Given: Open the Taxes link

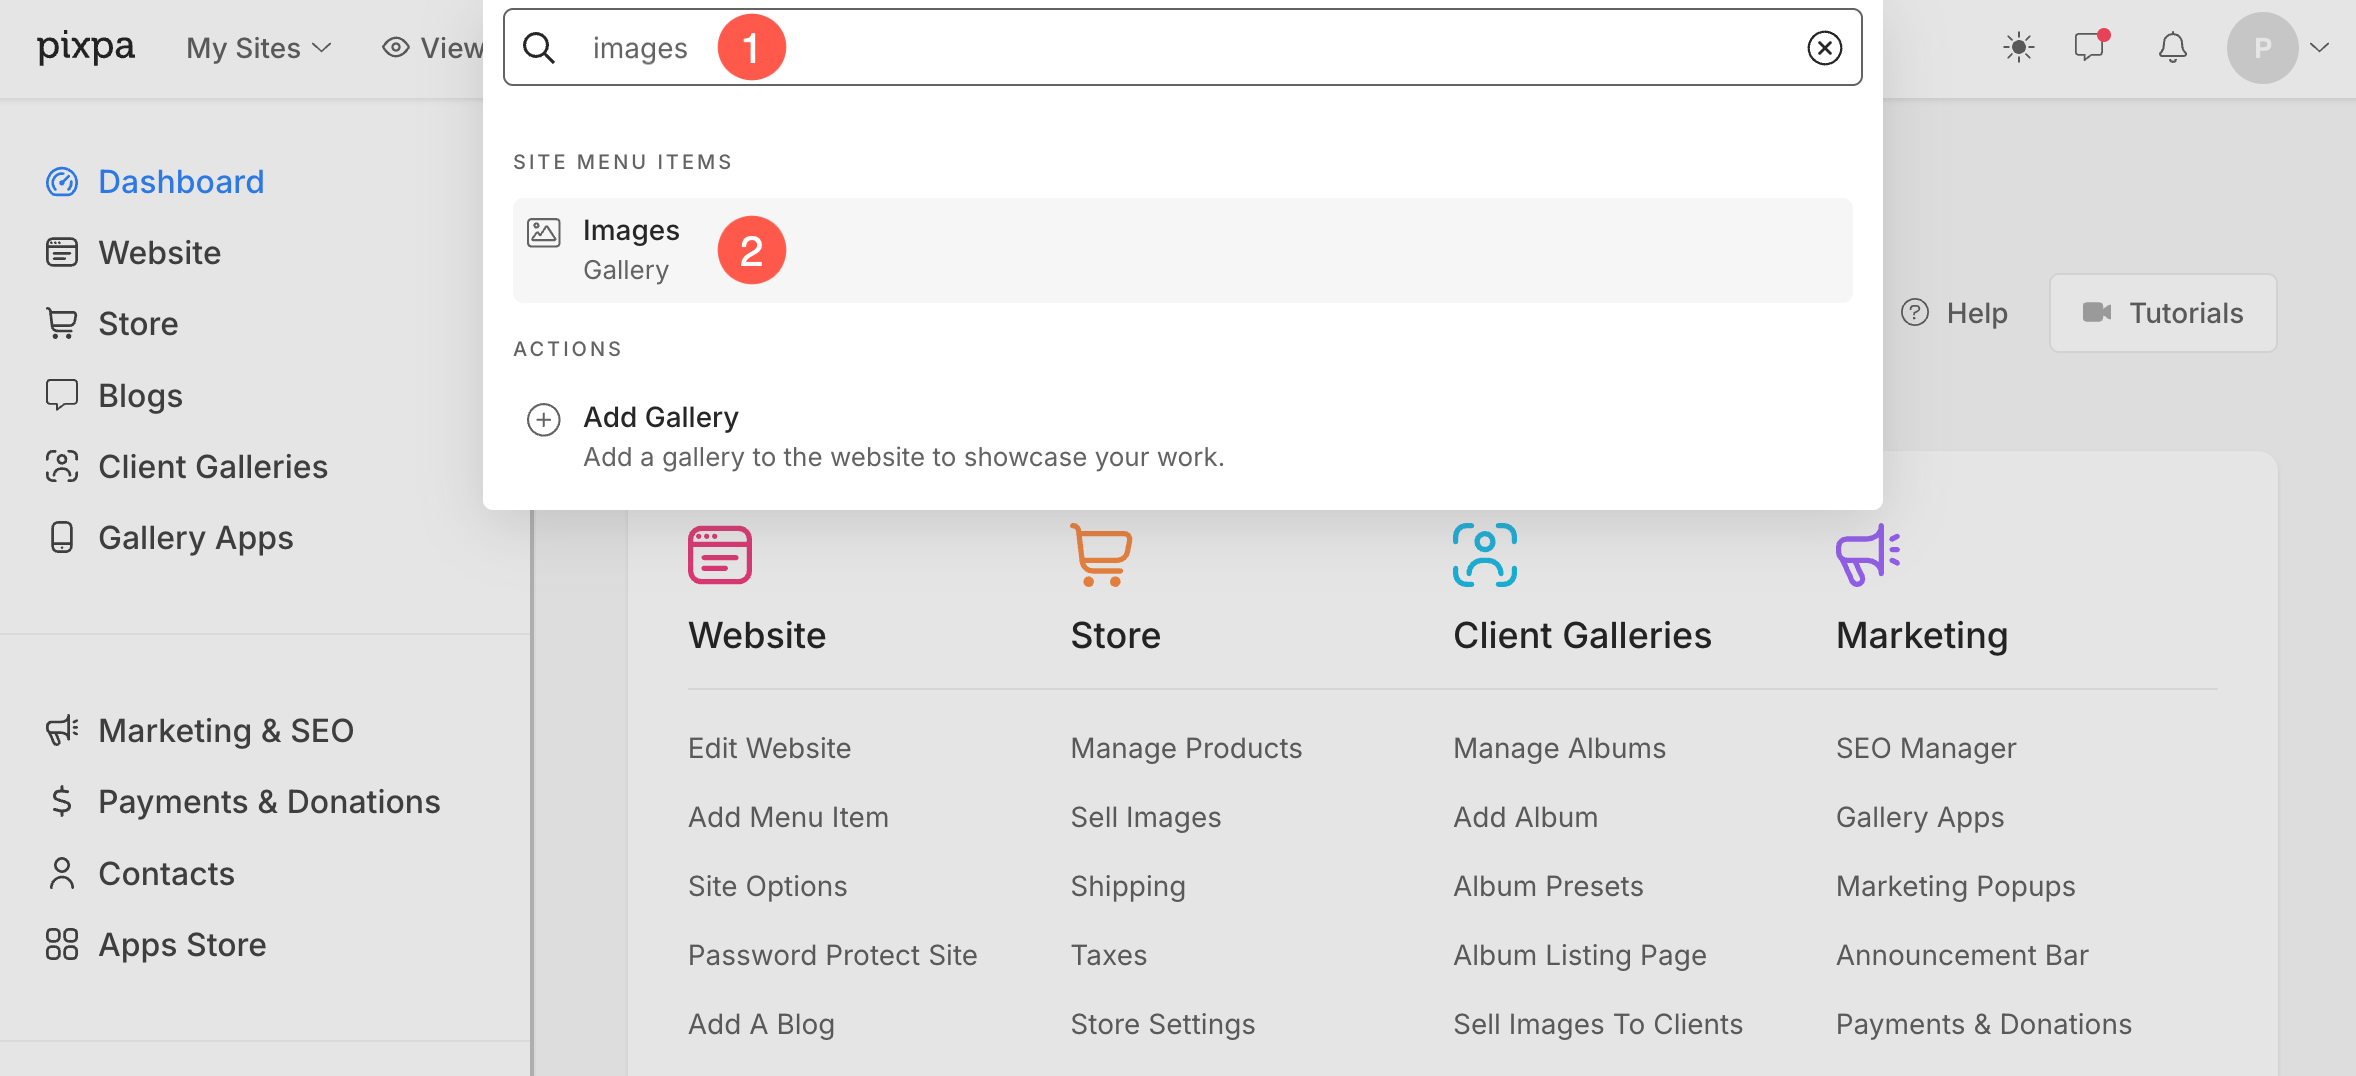Looking at the screenshot, I should click(x=1108, y=955).
